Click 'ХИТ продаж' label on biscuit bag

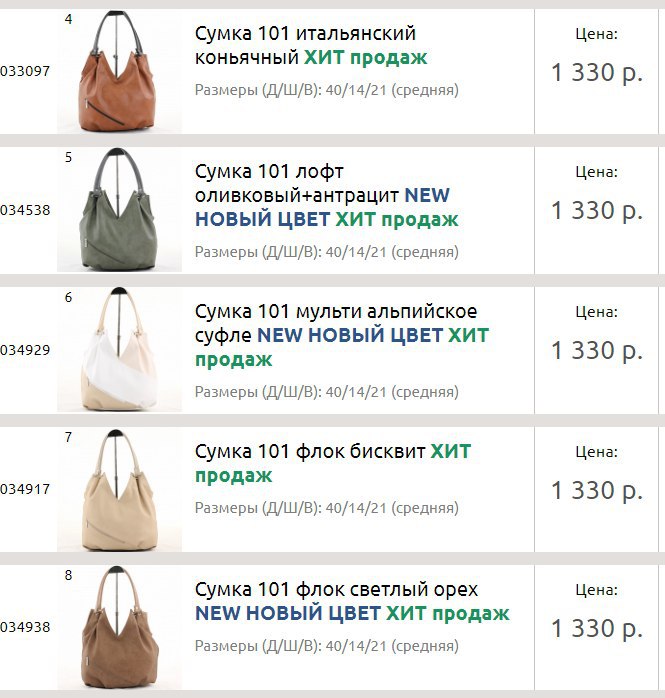[332, 463]
